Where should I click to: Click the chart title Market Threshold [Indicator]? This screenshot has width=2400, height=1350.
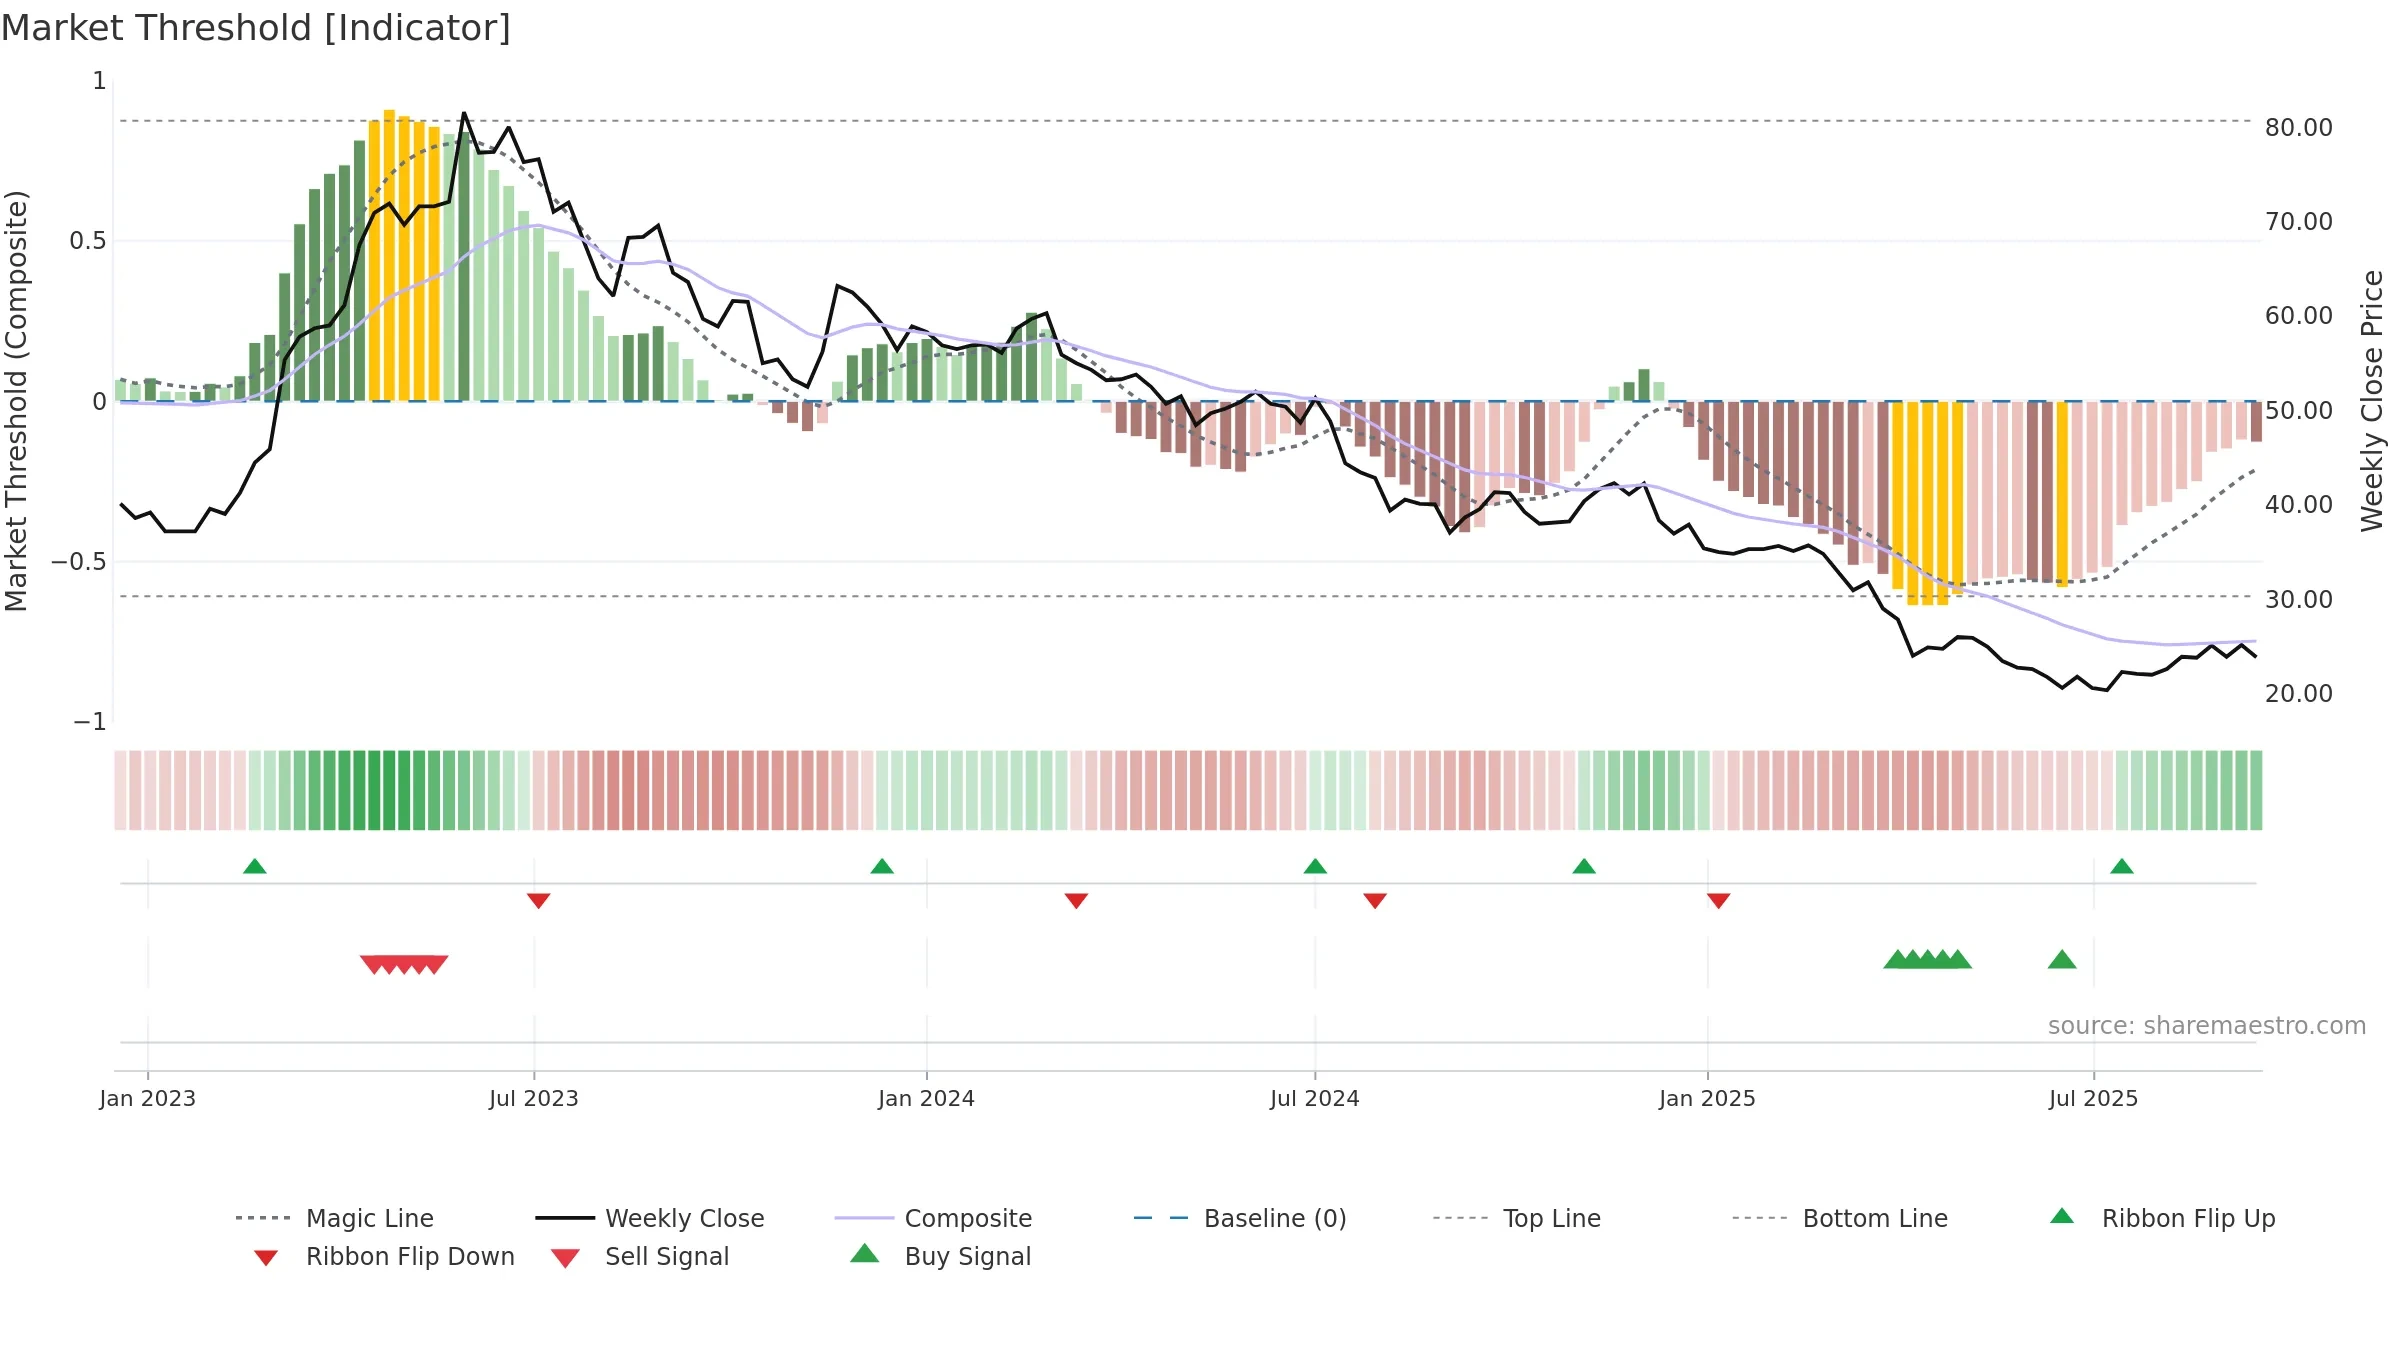pyautogui.click(x=256, y=28)
